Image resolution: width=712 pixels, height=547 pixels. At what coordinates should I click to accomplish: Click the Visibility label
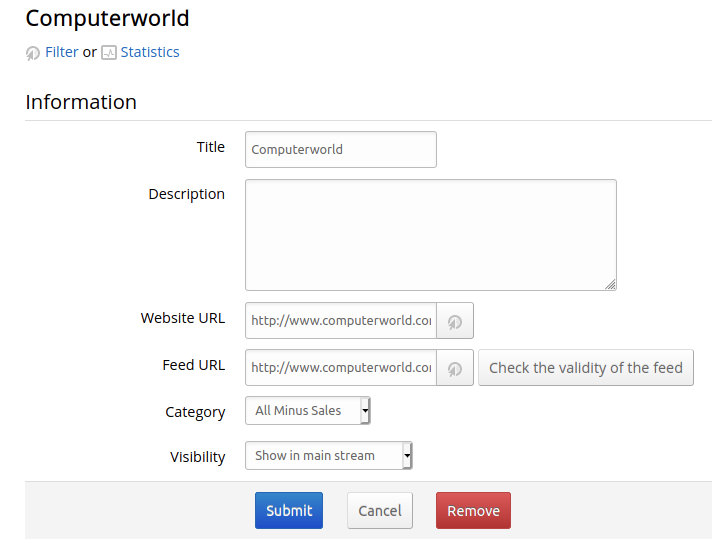click(198, 457)
